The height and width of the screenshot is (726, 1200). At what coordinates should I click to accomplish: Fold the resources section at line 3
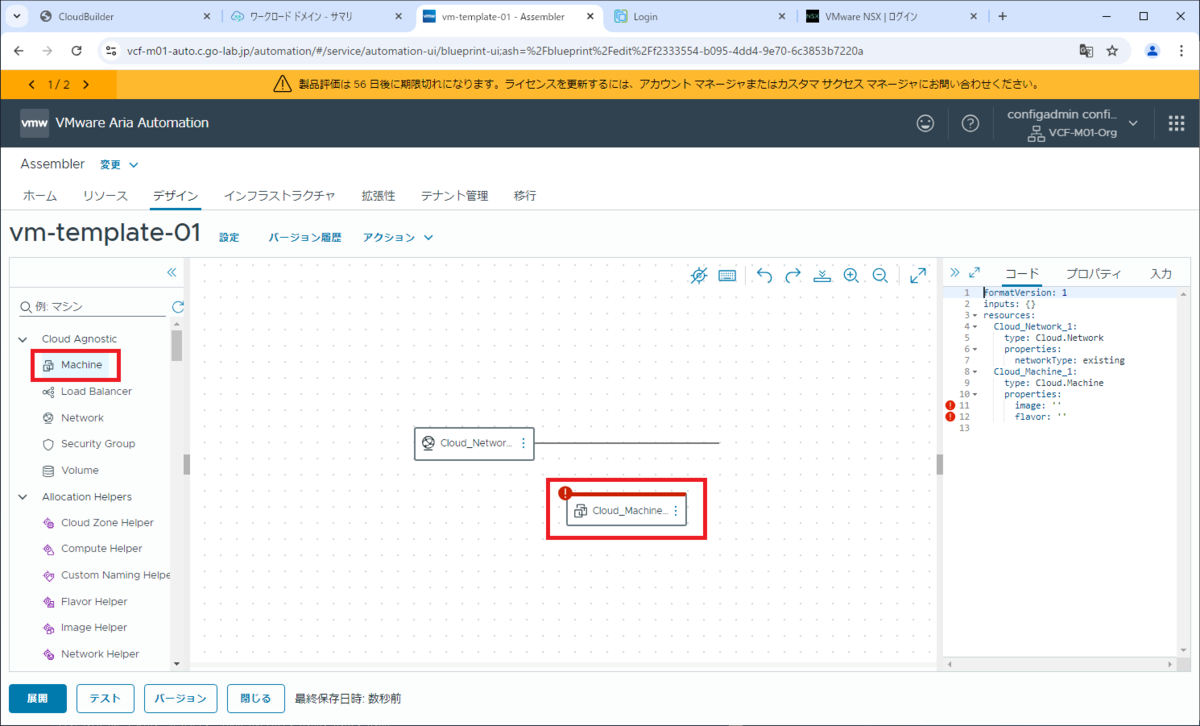[975, 314]
